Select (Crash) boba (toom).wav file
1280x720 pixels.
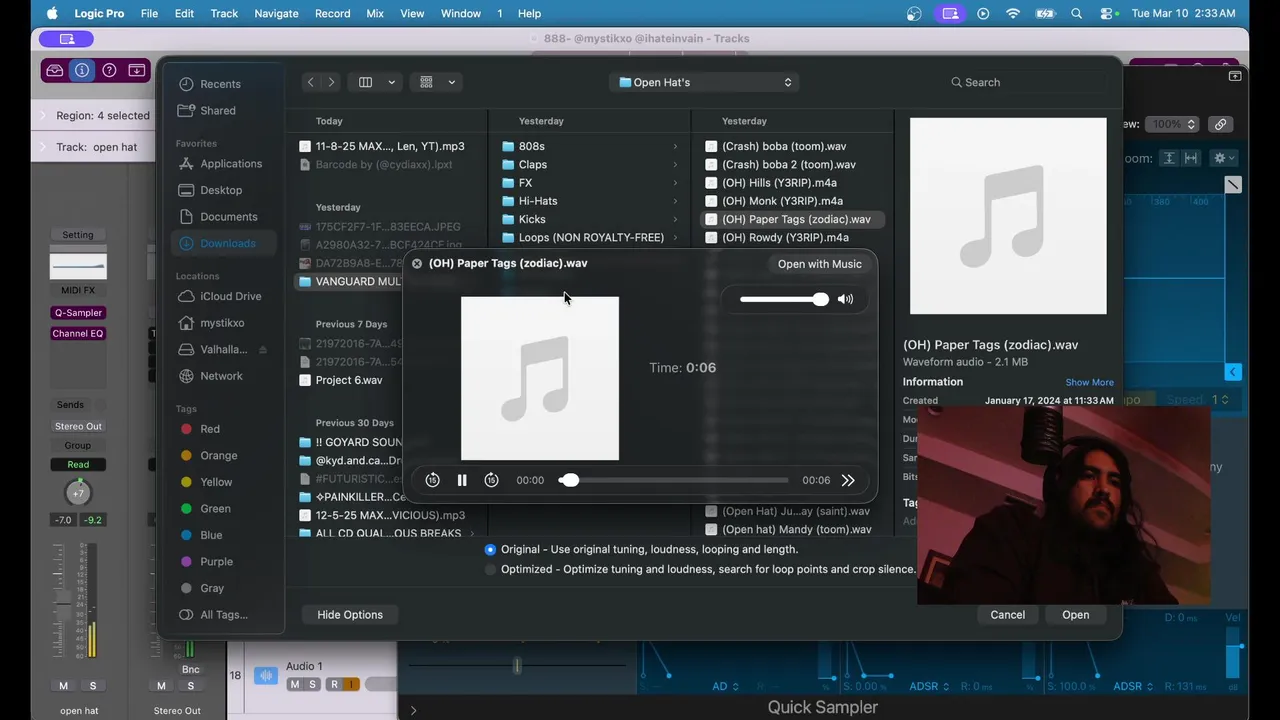click(784, 146)
